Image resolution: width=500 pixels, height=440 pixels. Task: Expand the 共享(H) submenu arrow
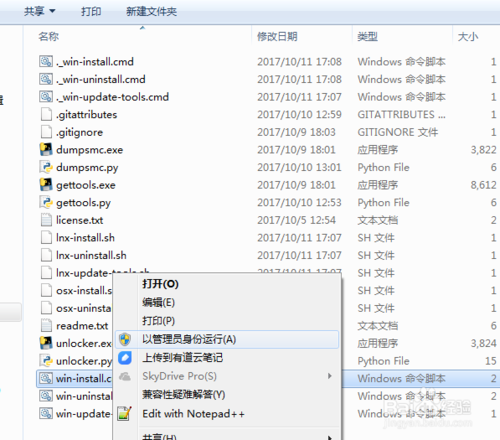(x=330, y=437)
